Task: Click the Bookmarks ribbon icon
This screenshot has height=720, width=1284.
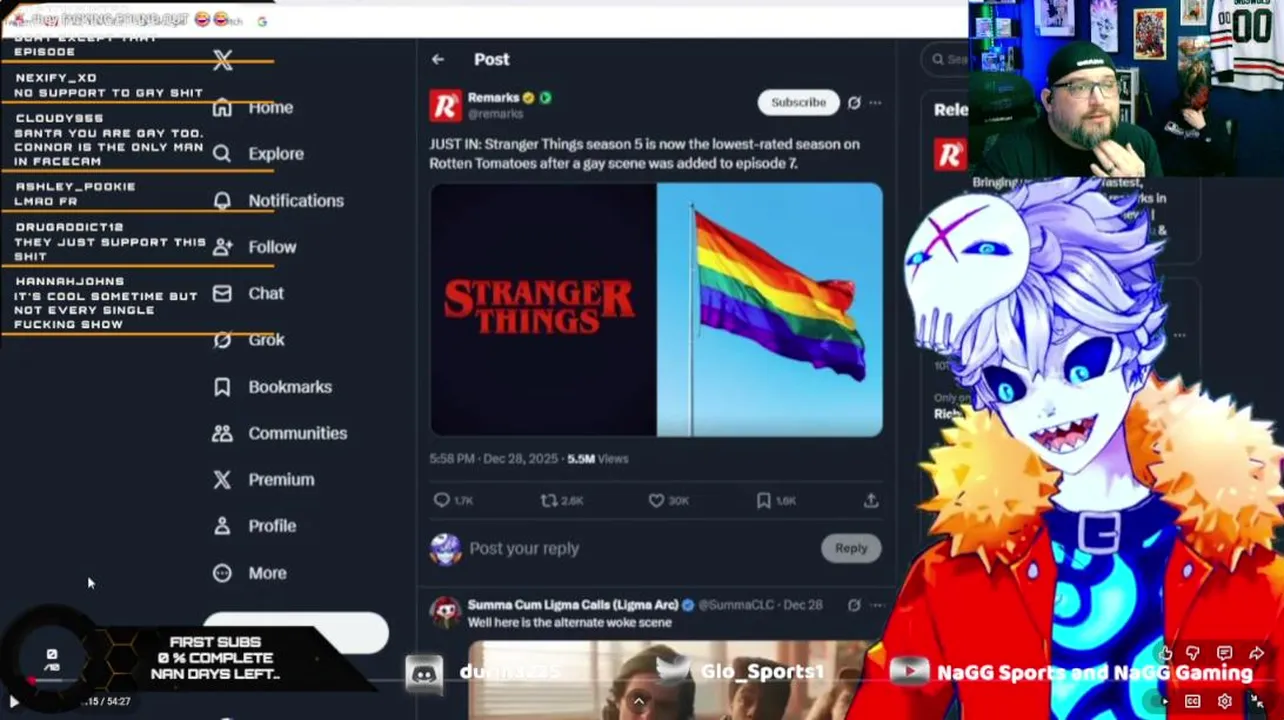Action: coord(222,386)
